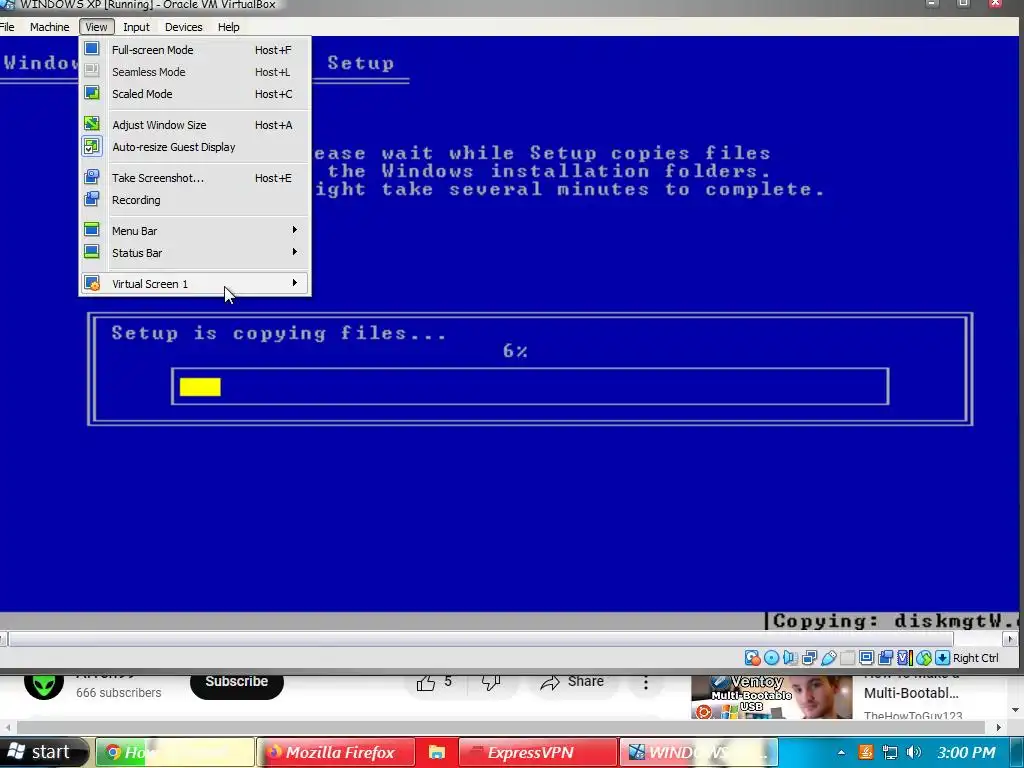Choose Seamless Mode menu entry

tap(195, 72)
